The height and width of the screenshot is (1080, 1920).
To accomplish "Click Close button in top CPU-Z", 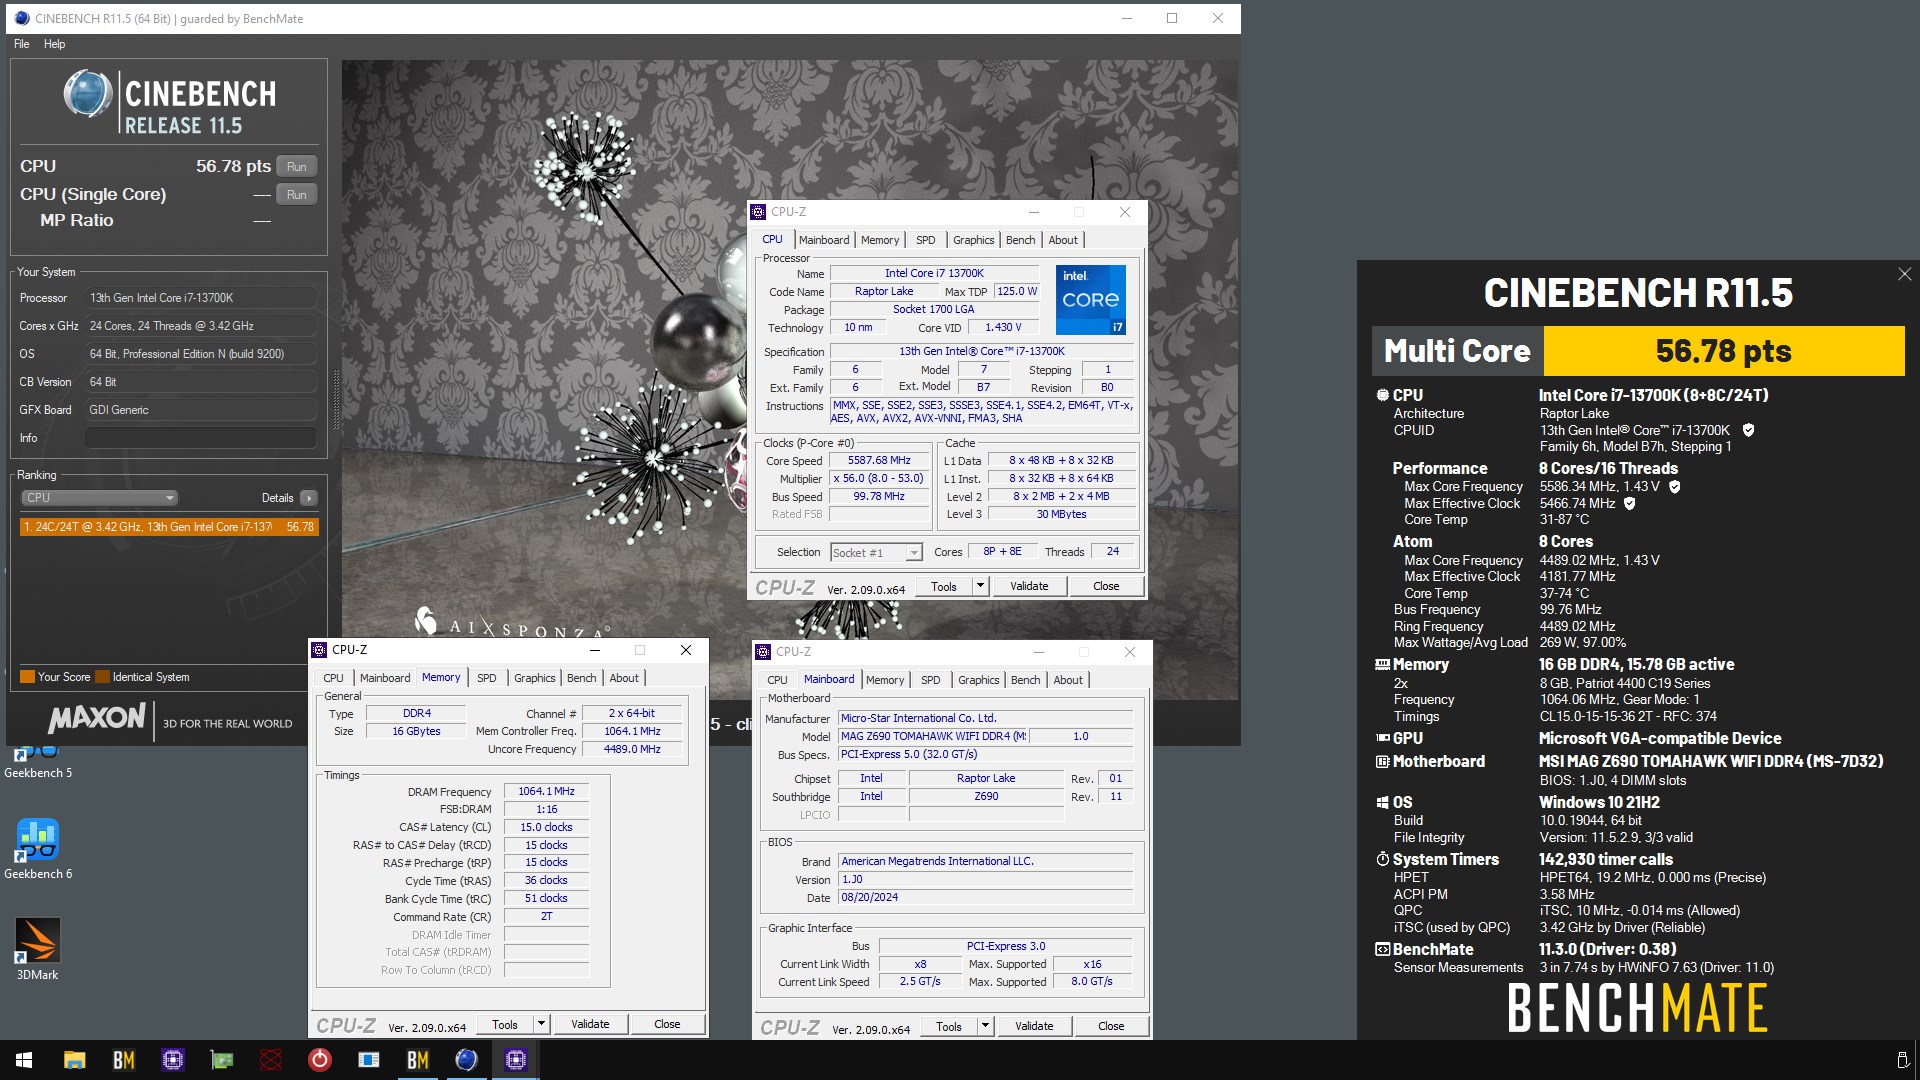I will point(1106,587).
